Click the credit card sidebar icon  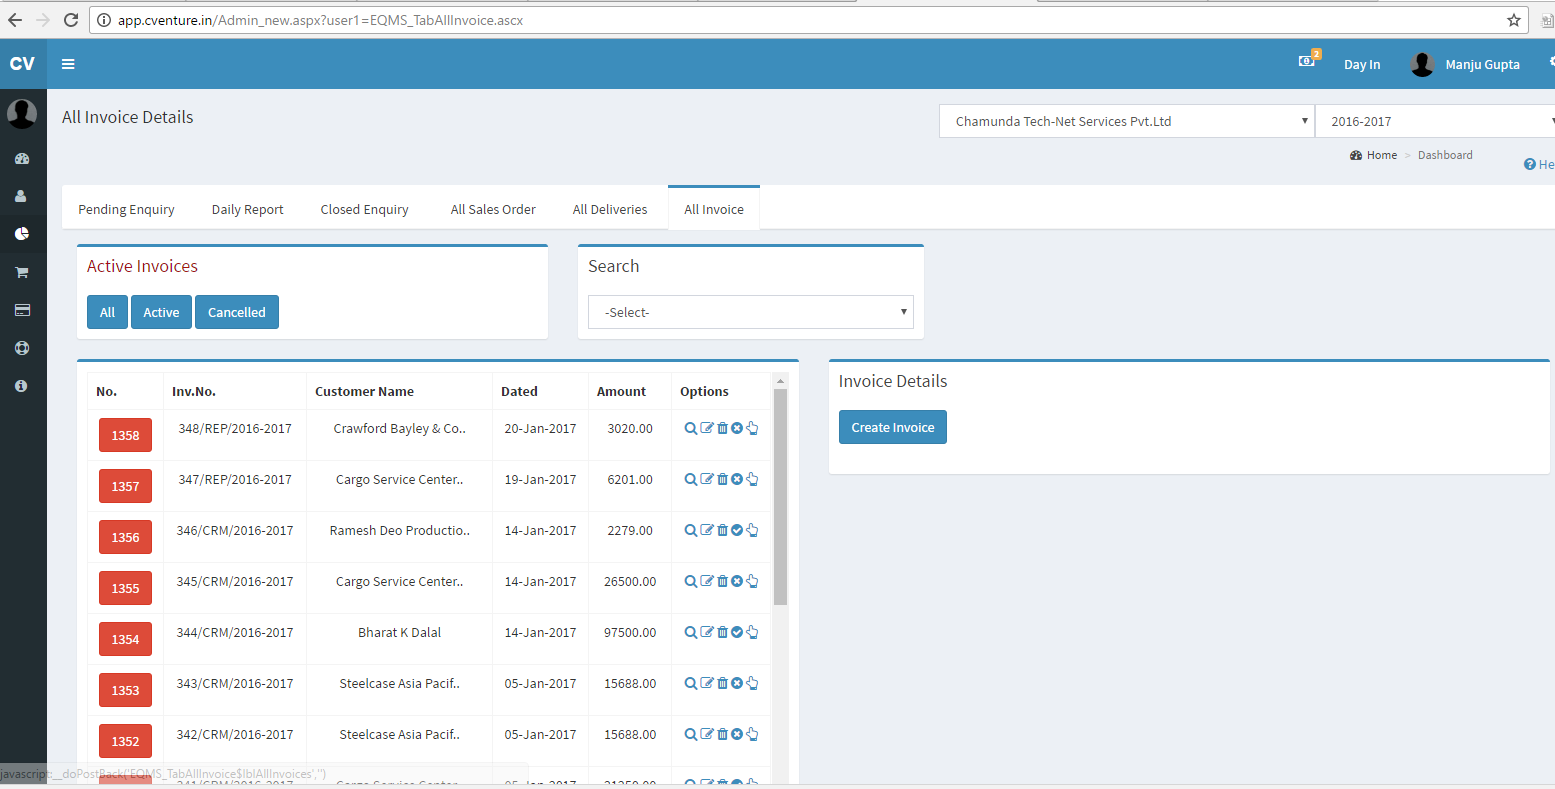tap(21, 310)
